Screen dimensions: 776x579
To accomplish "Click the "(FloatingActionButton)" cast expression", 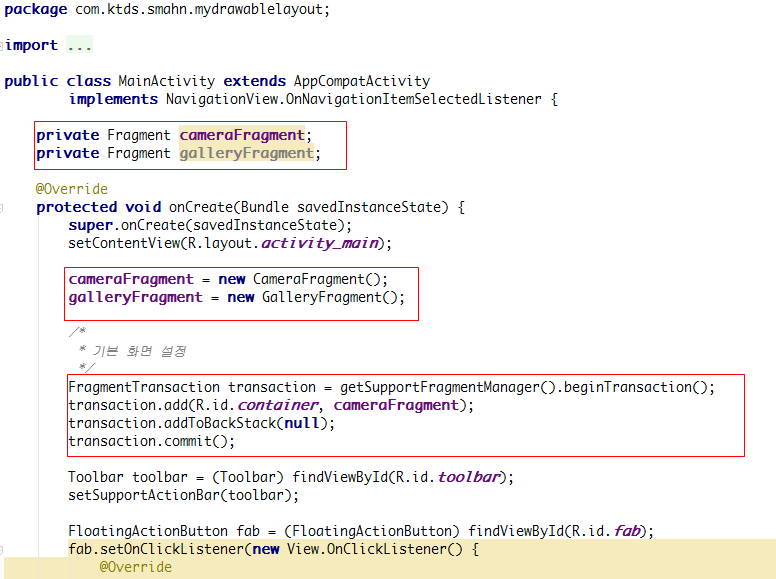I will tap(372, 531).
